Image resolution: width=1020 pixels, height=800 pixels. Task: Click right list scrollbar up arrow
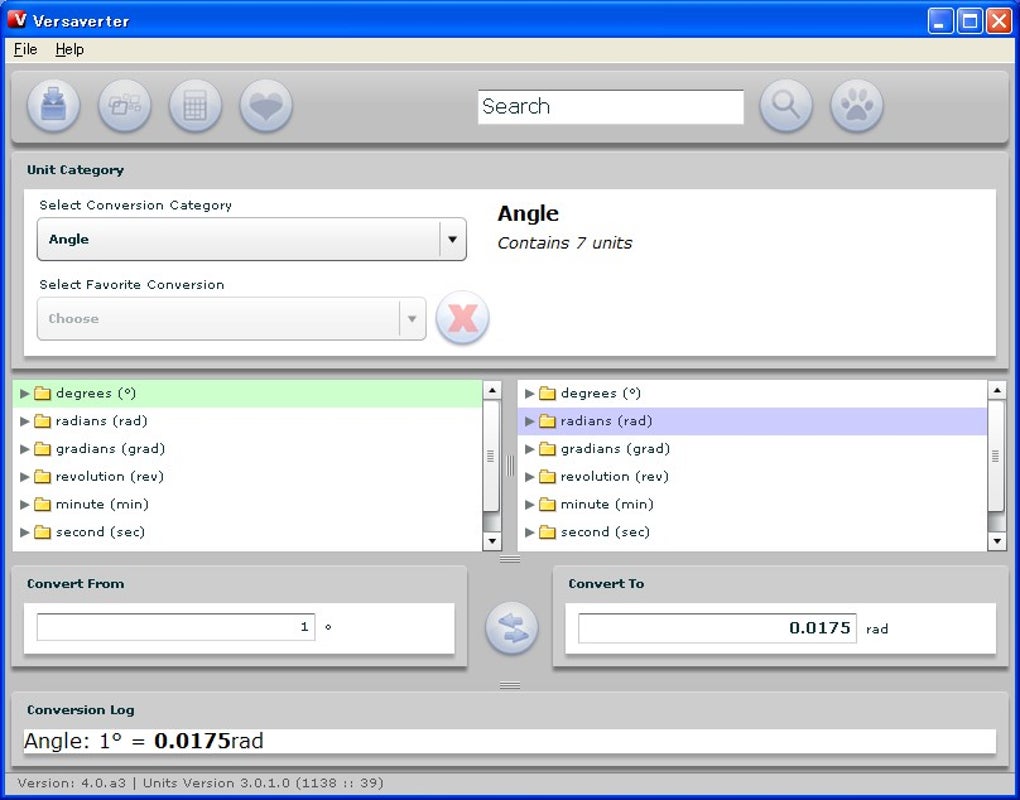tap(997, 390)
